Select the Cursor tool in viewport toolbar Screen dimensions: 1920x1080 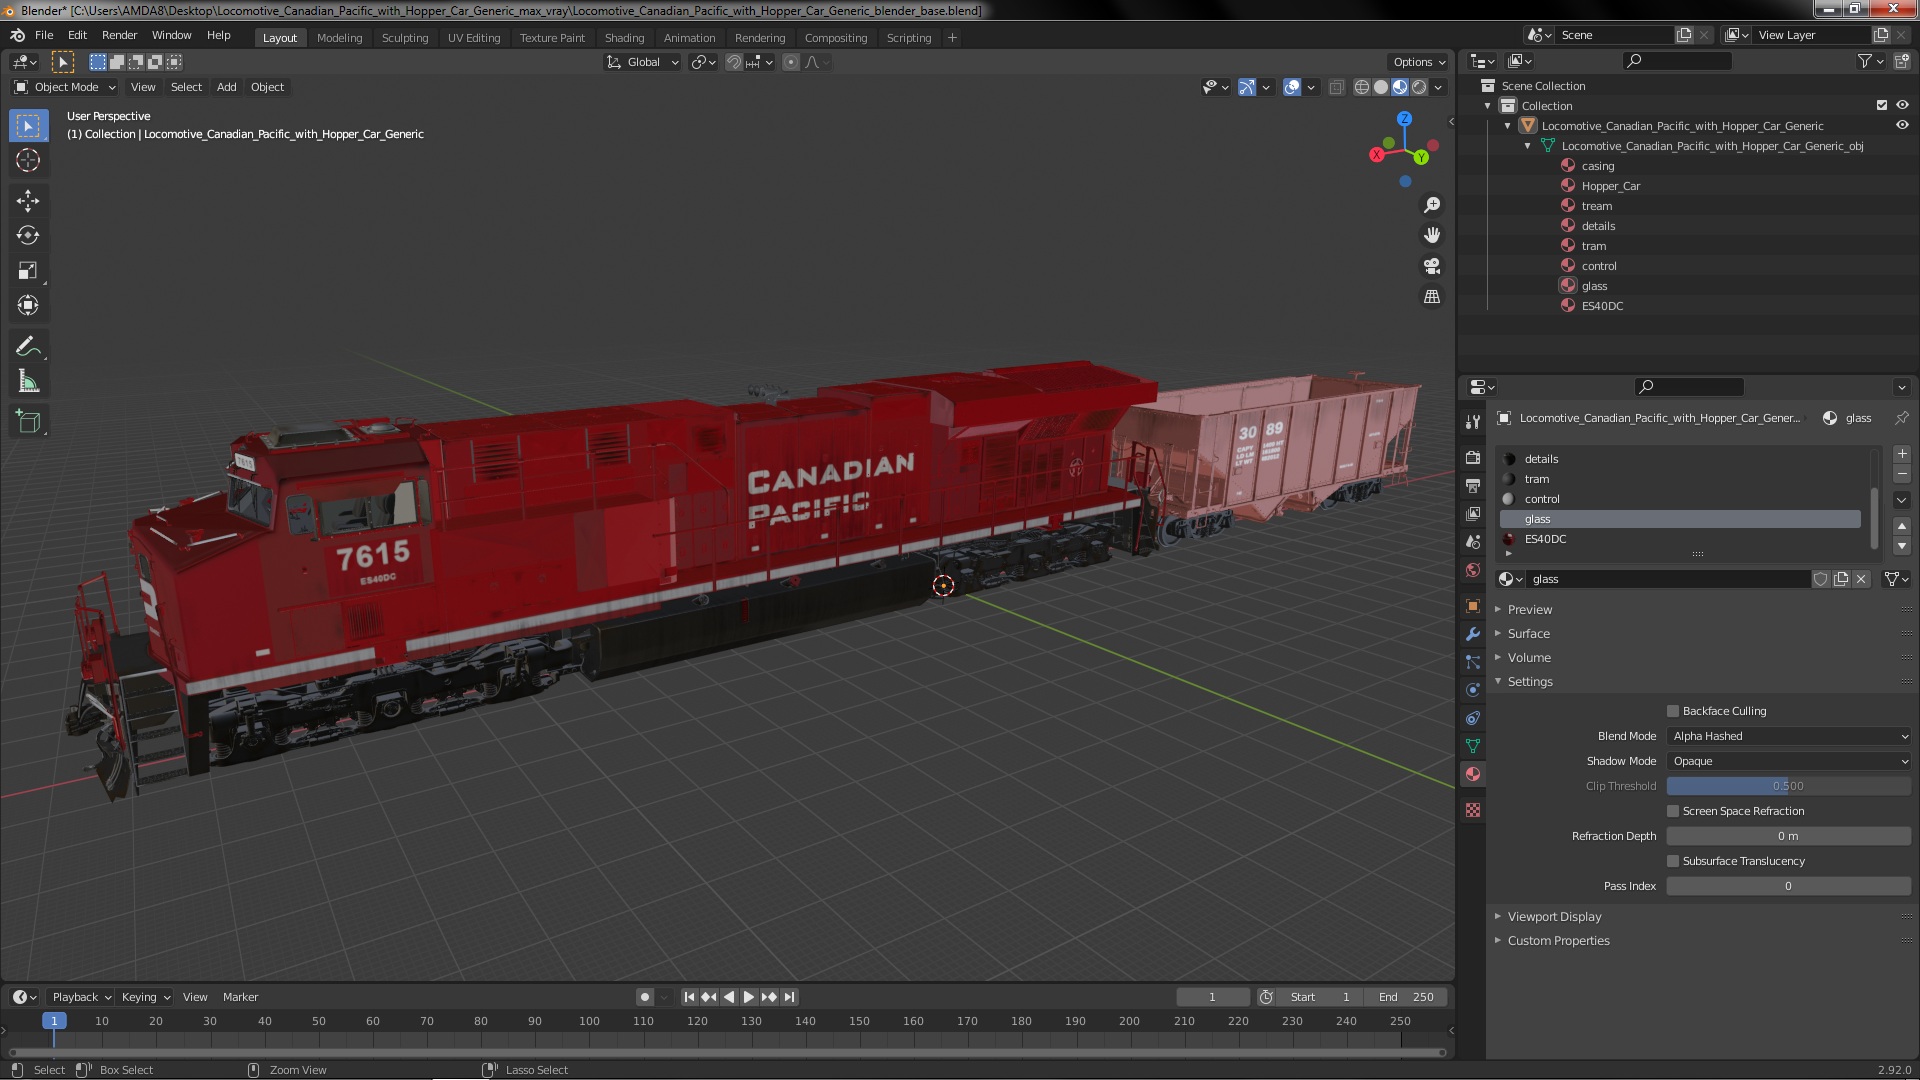28,160
